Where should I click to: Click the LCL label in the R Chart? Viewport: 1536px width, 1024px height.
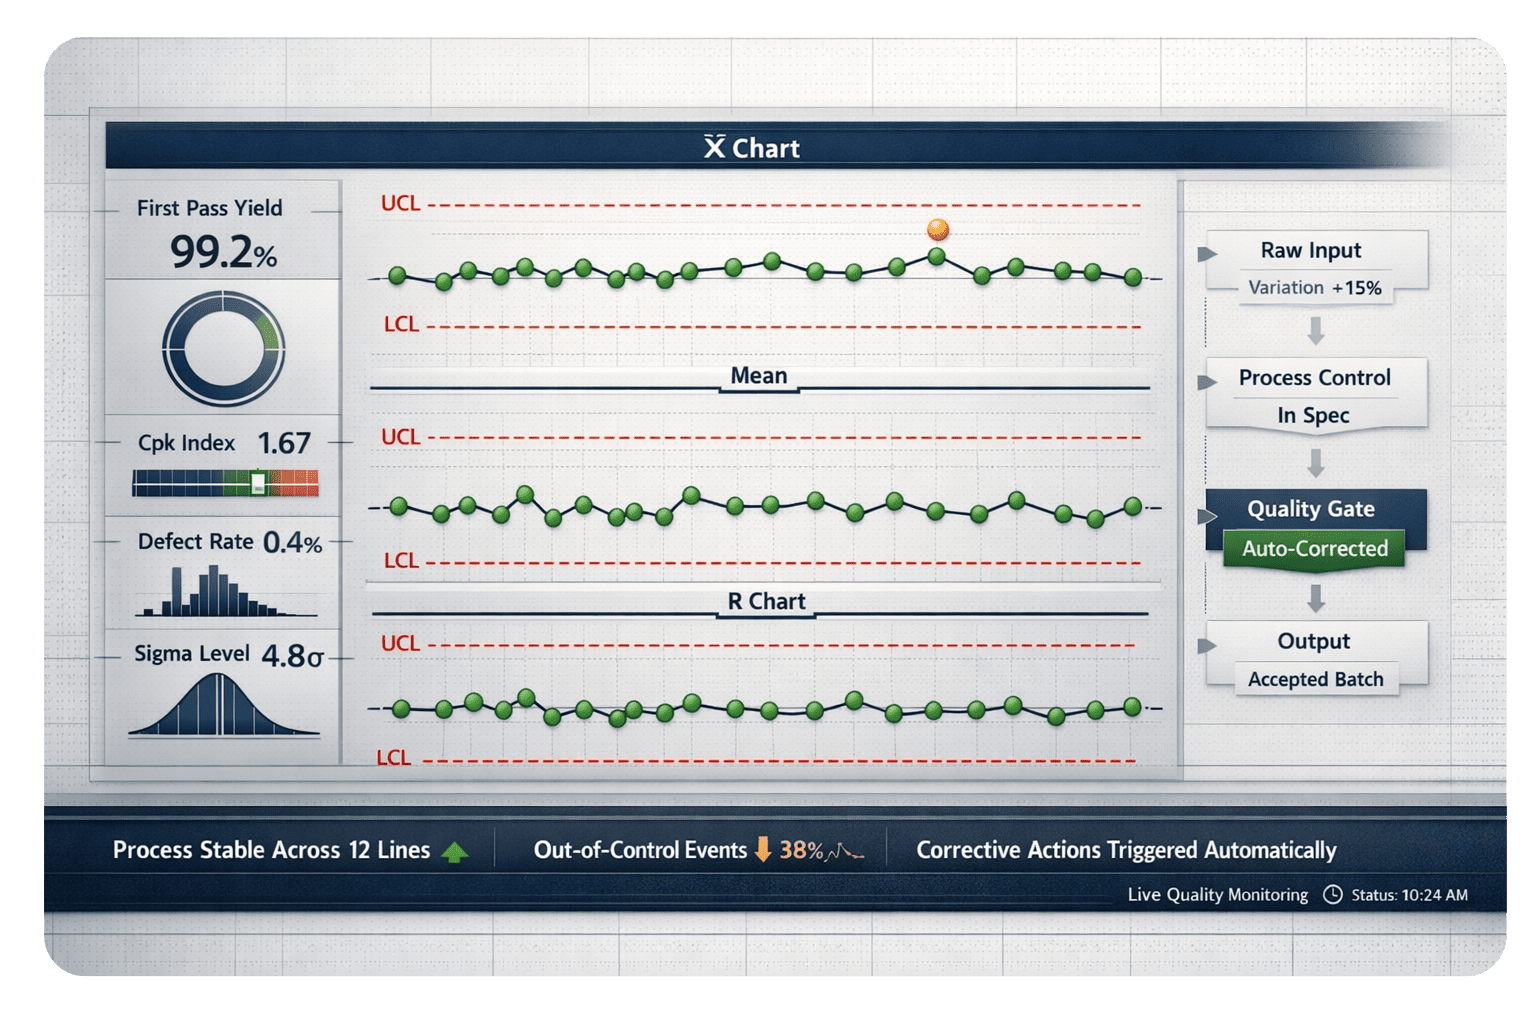tap(393, 758)
